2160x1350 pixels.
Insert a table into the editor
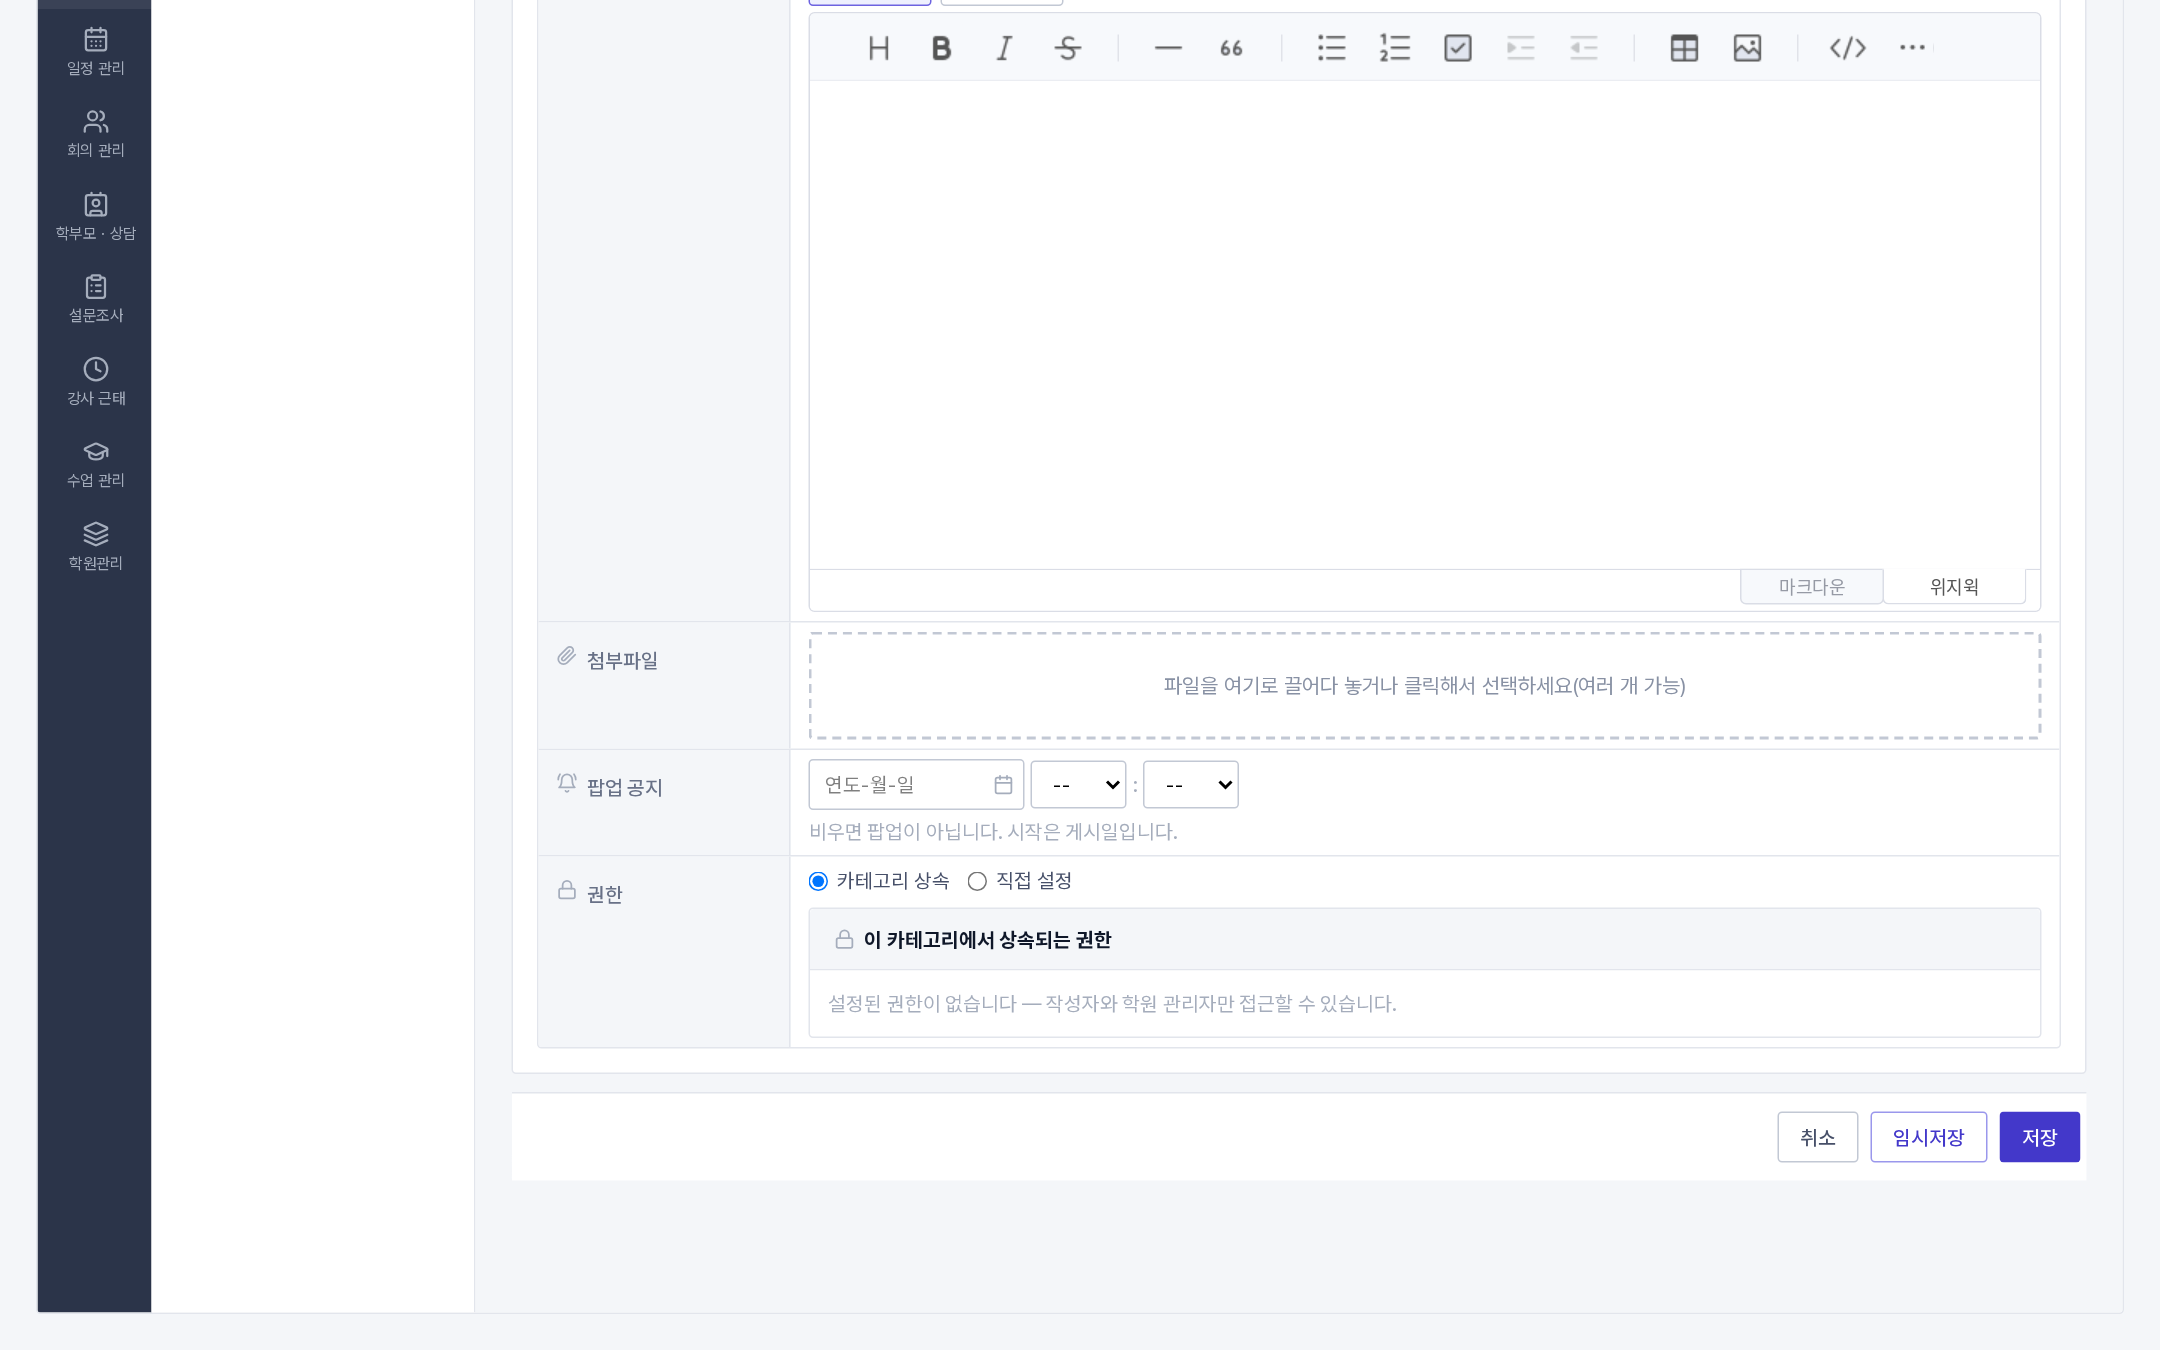[1684, 48]
